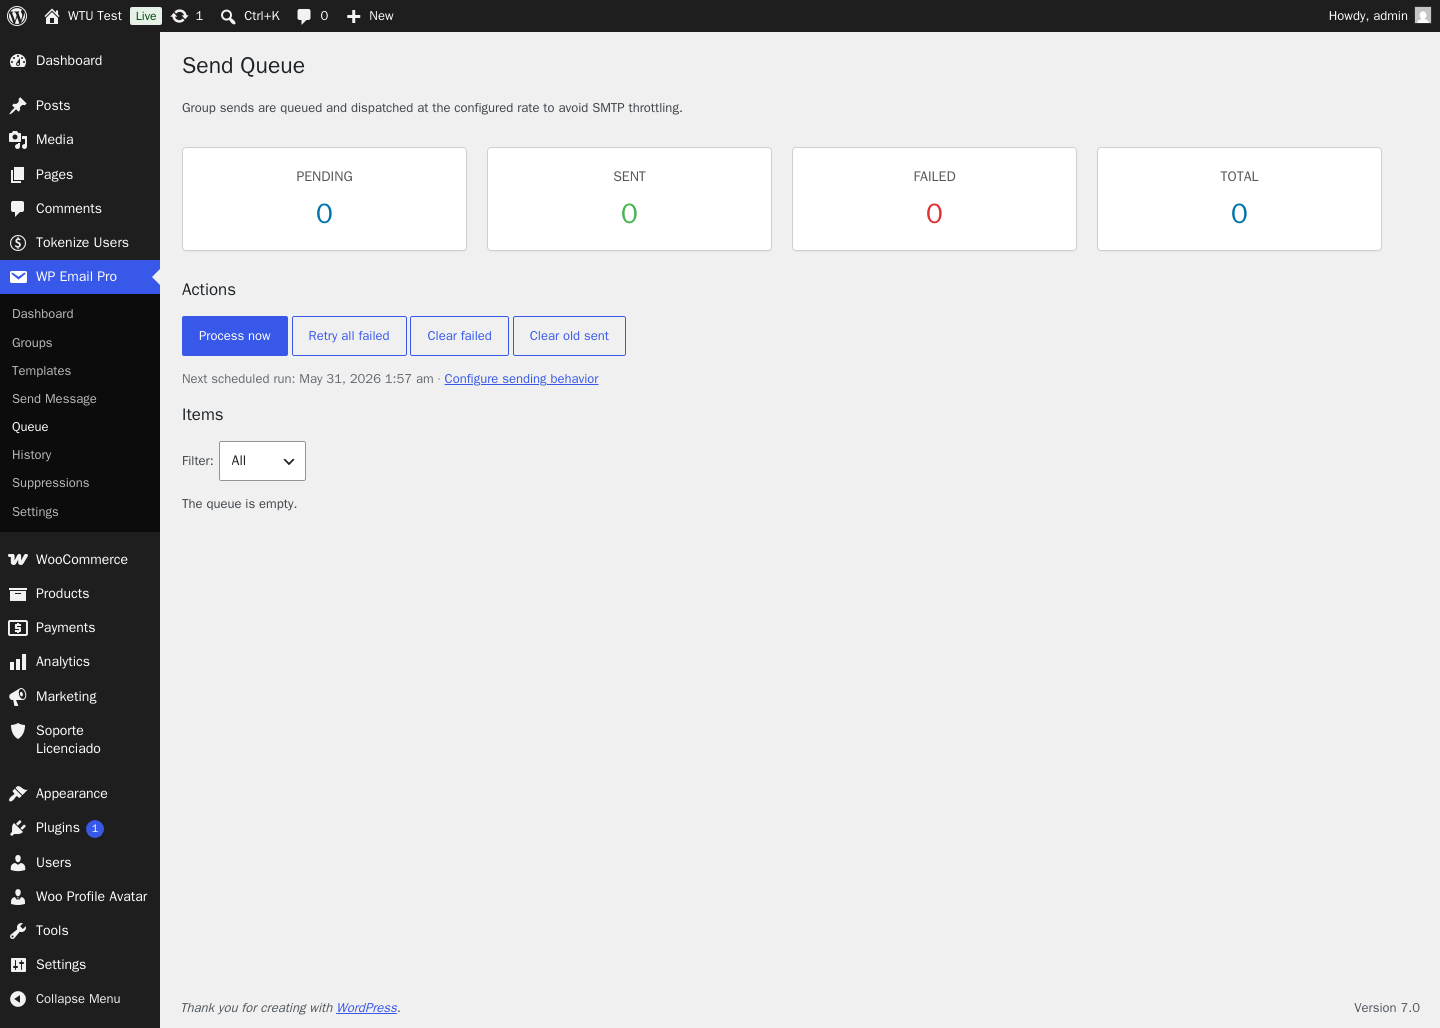1440x1028 pixels.
Task: Click the home icon beside WTU Test
Action: click(52, 16)
